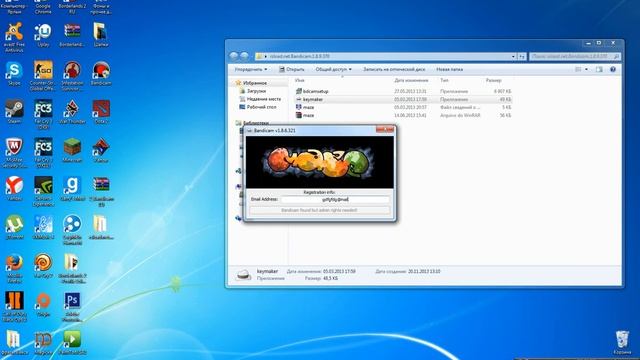
Task: Select the War Thunder desktop icon
Action: click(x=72, y=112)
